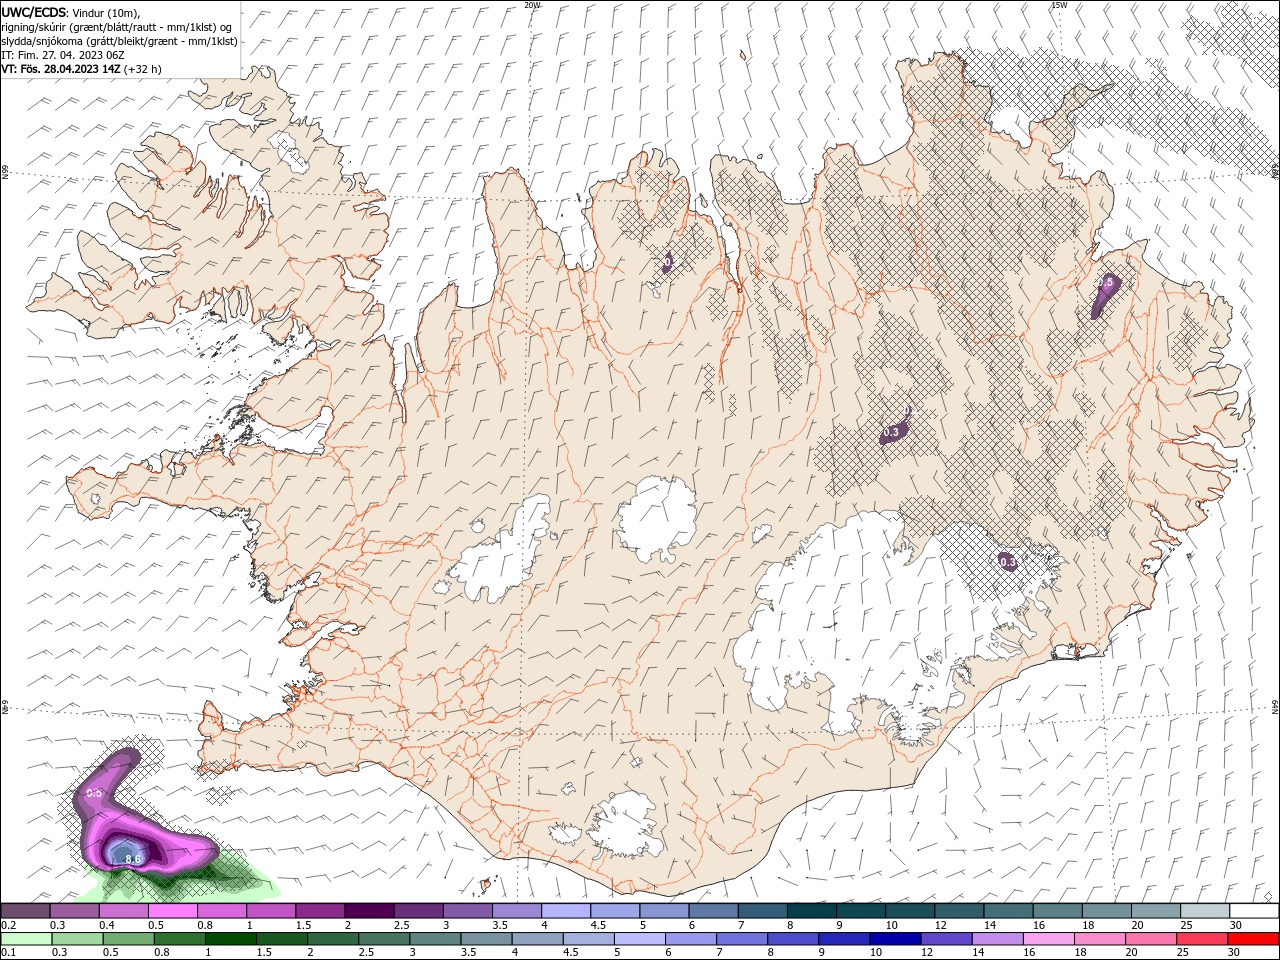Pick the dark green lower legend swatch labeled 1
The image size is (1280, 960).
pos(231,939)
